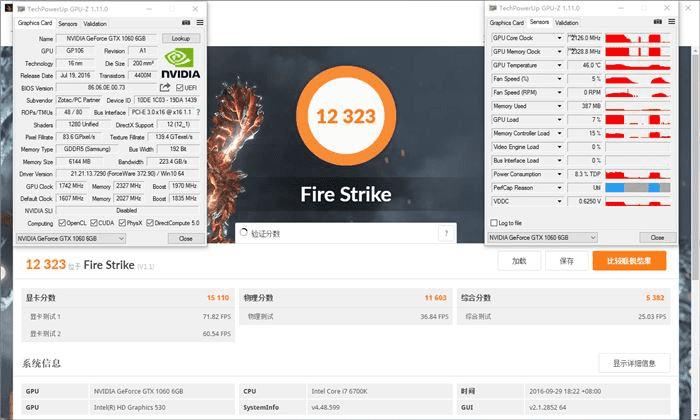The width and height of the screenshot is (700, 420).
Task: Click the 15 110 graphics score value
Action: point(218,298)
